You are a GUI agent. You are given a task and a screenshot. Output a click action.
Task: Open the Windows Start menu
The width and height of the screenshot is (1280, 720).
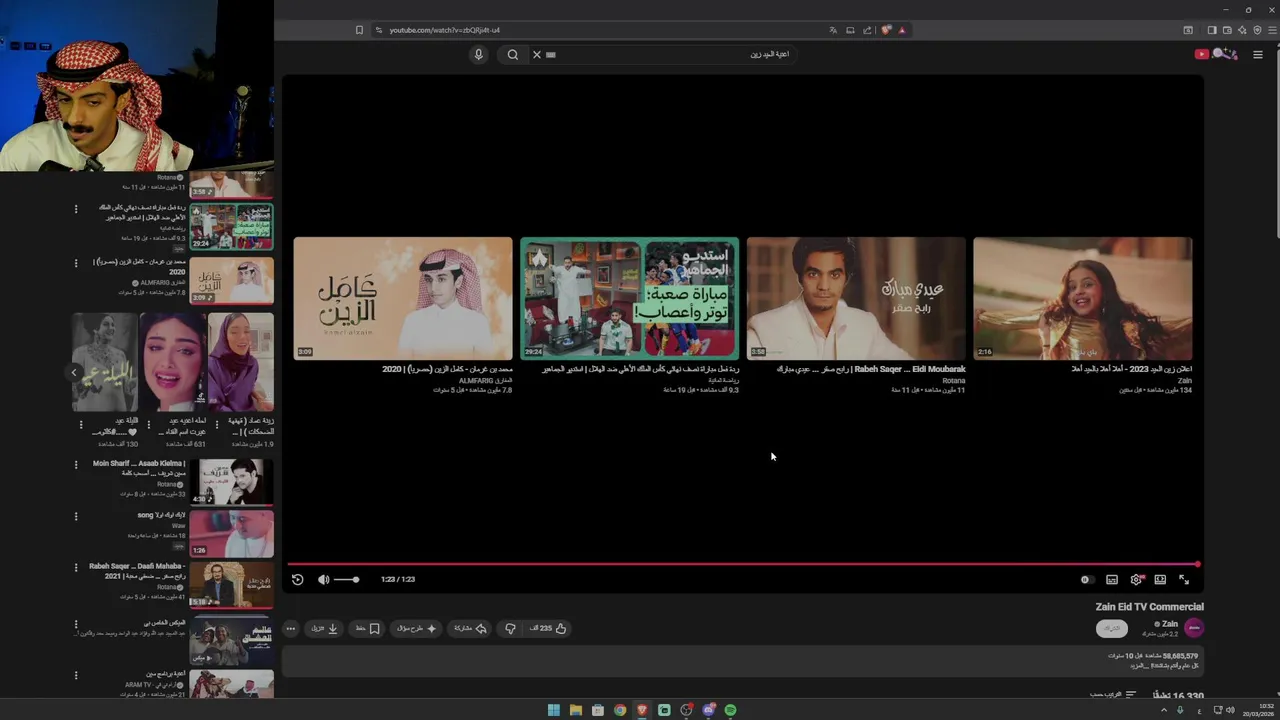tap(553, 710)
